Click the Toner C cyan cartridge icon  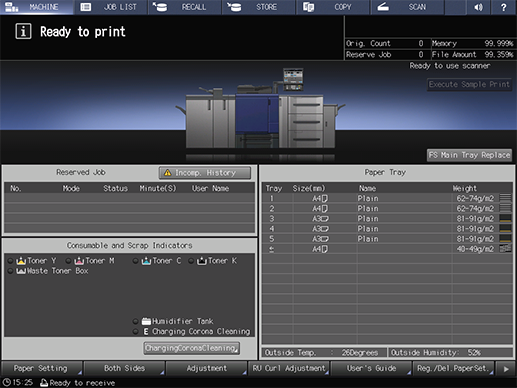pyautogui.click(x=146, y=261)
